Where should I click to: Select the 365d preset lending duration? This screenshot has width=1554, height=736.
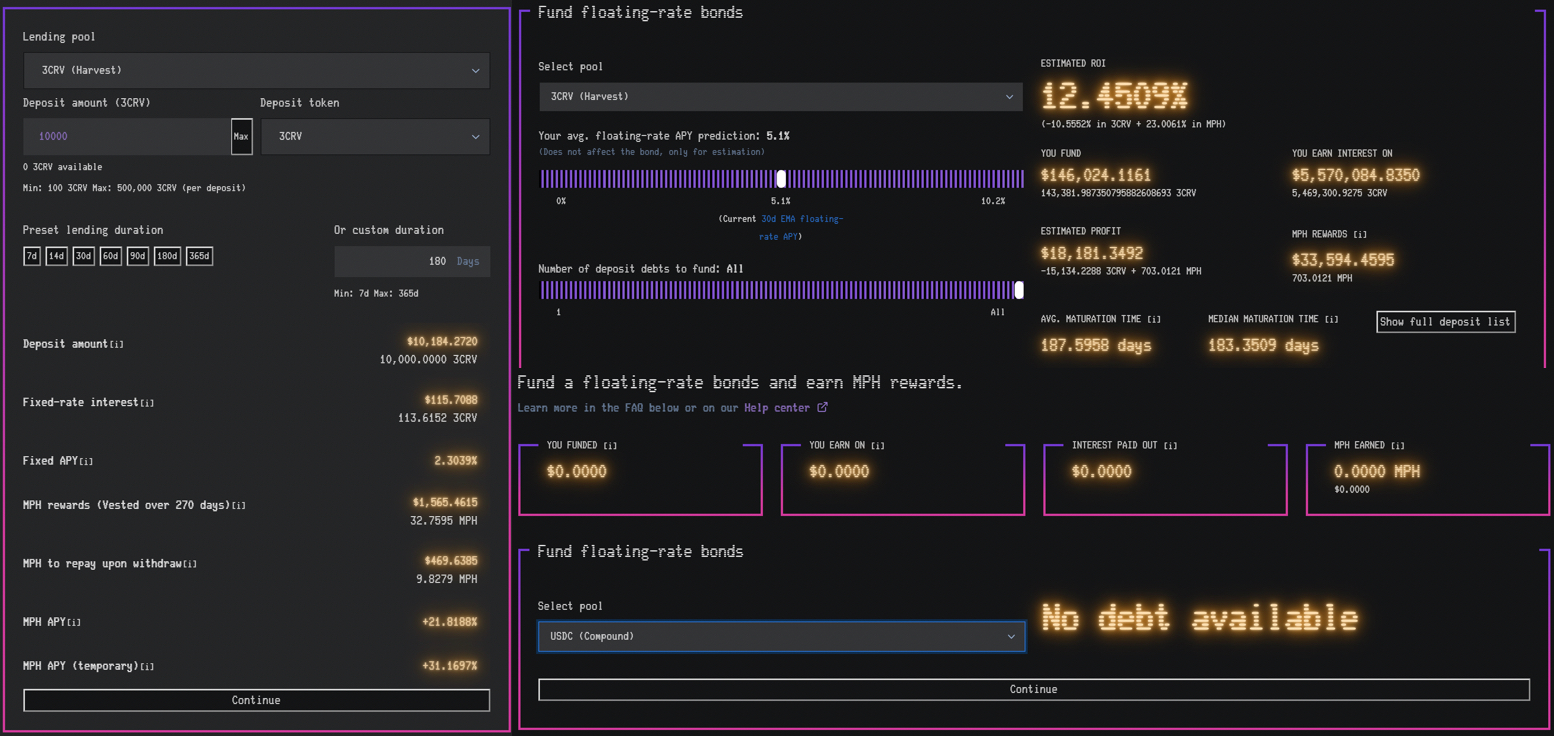coord(200,256)
